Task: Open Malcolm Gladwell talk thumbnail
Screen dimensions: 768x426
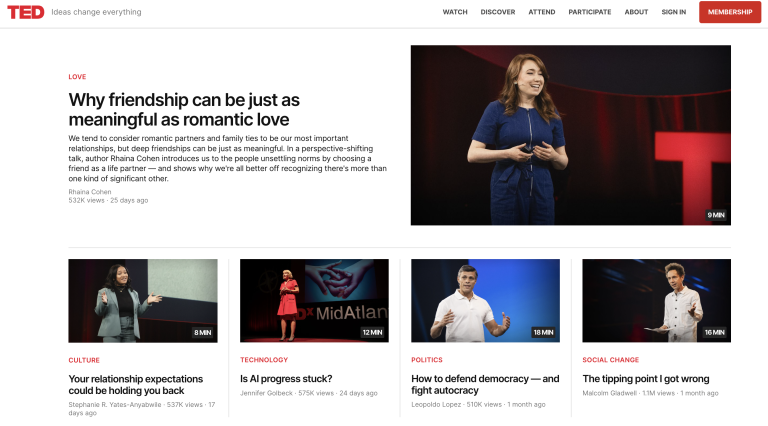Action: 656,301
